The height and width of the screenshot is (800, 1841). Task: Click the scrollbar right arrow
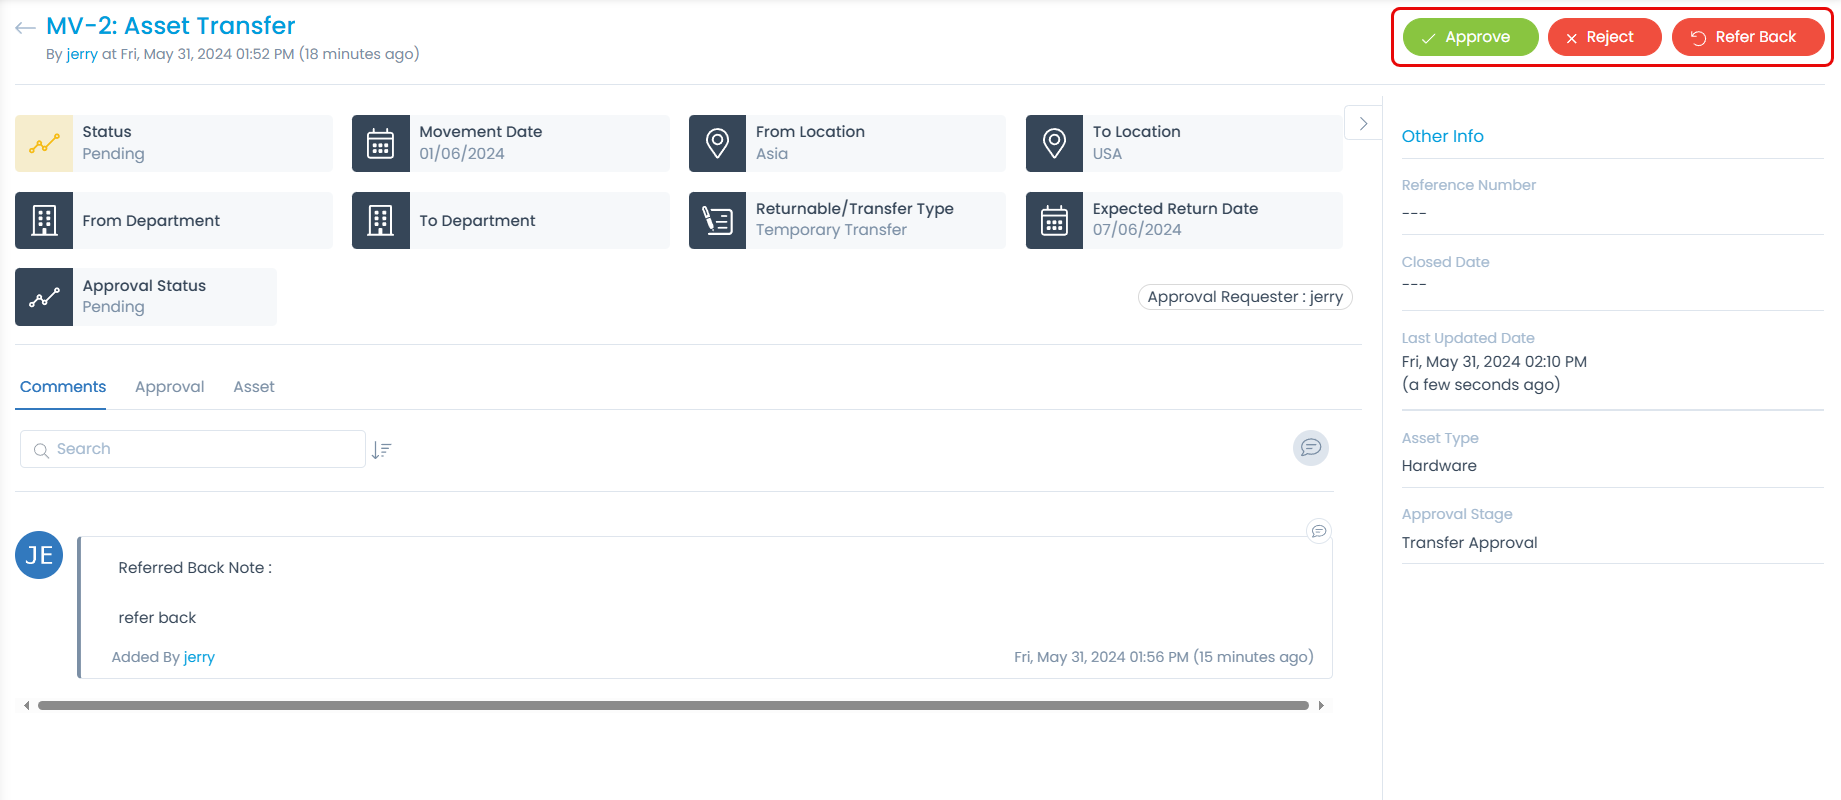[1321, 706]
